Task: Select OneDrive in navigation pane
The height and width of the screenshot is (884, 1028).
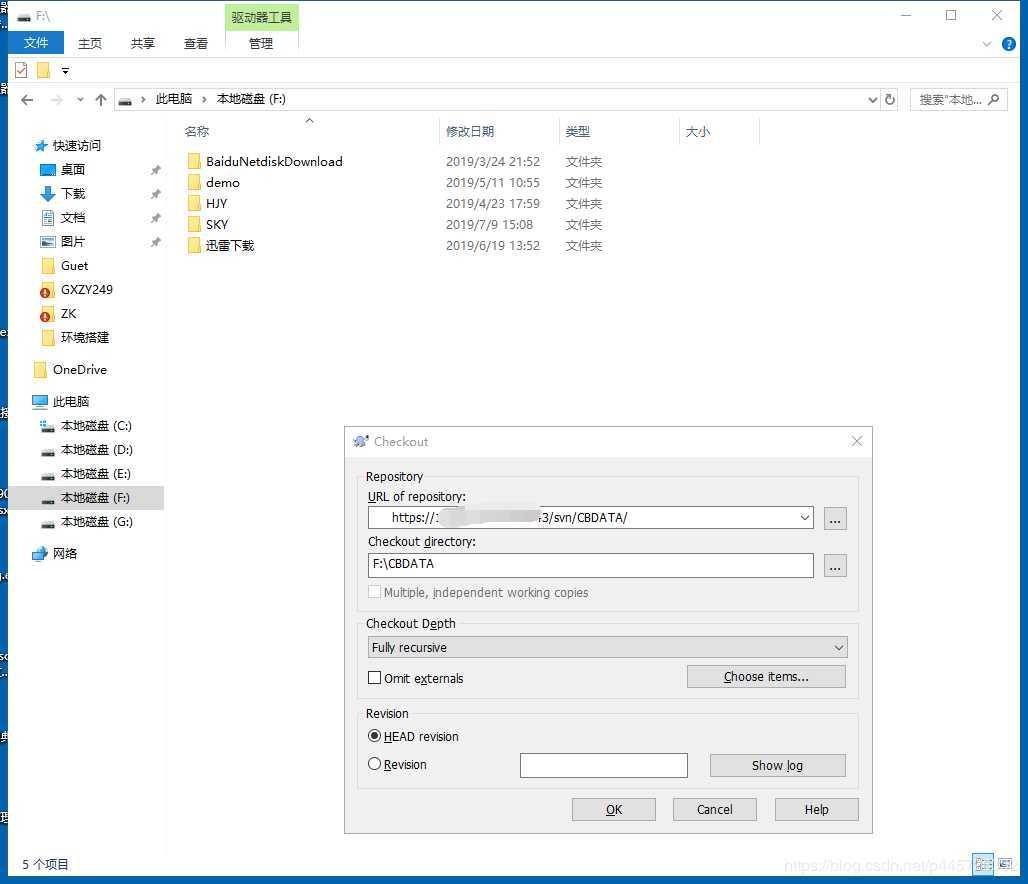Action: [x=79, y=370]
